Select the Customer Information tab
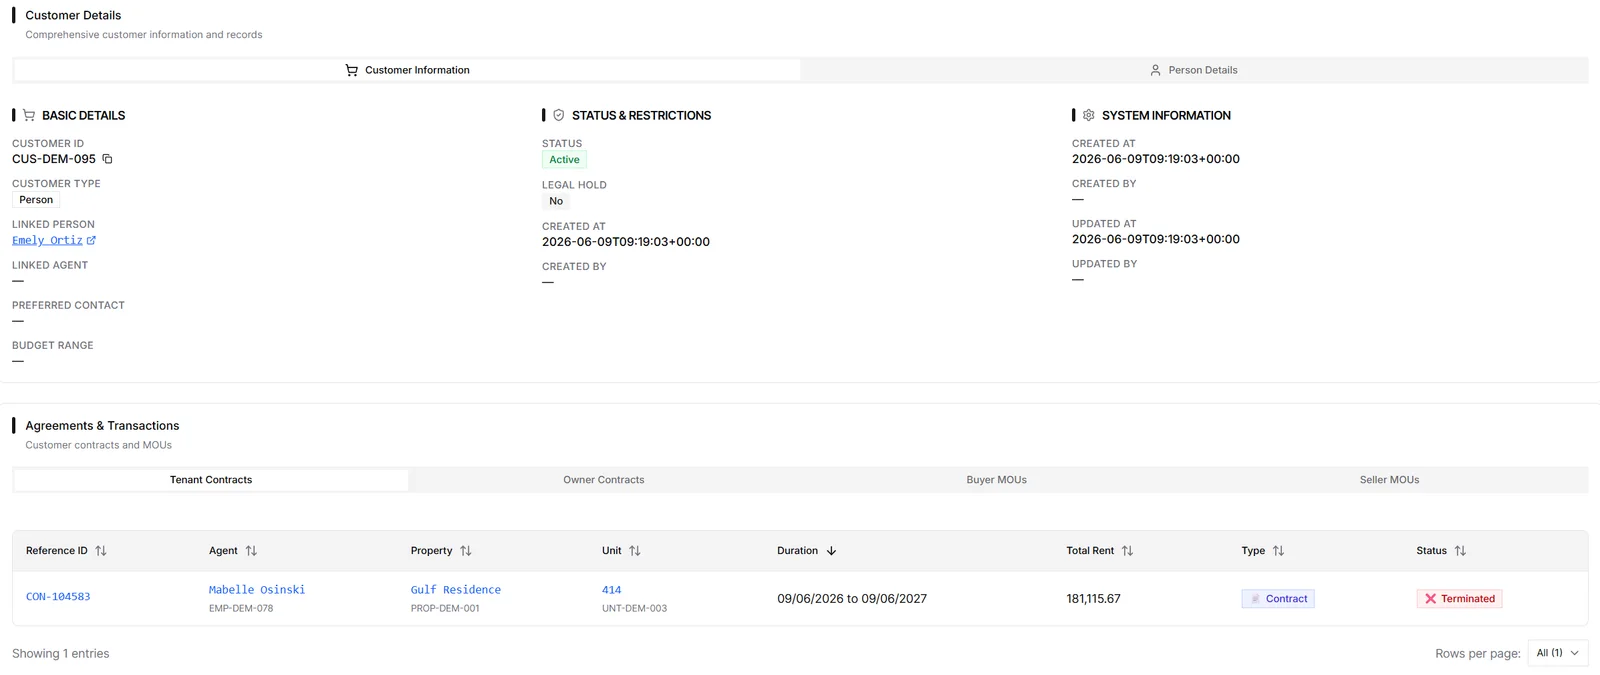 [407, 70]
